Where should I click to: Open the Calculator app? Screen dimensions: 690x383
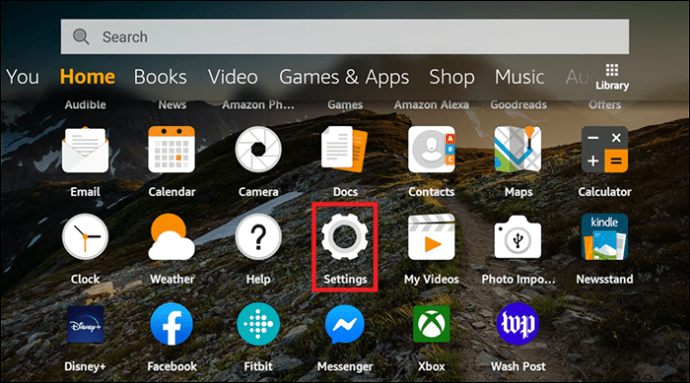click(x=605, y=150)
